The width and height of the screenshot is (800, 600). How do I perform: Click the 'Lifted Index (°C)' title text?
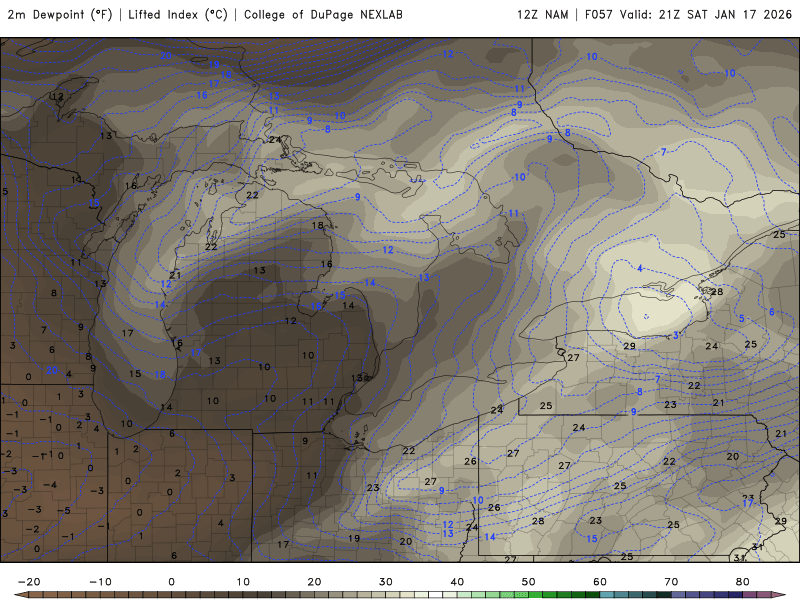coord(178,15)
